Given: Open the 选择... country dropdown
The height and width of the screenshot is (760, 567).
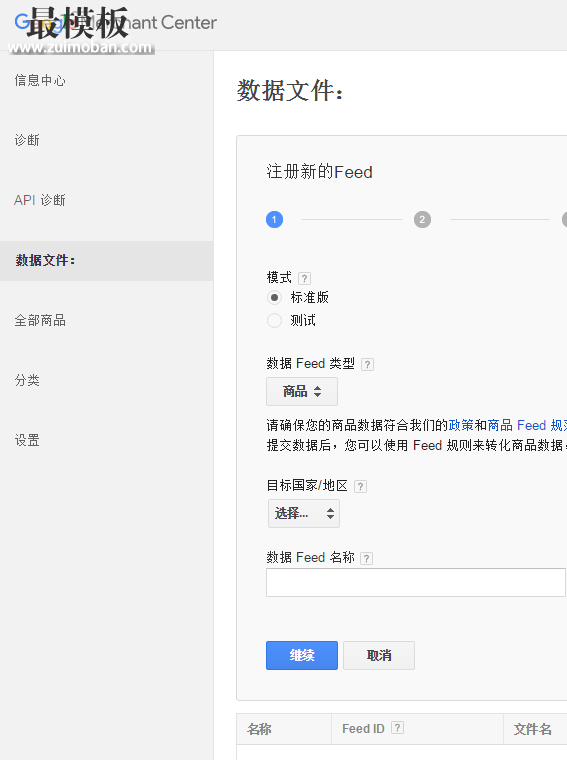Looking at the screenshot, I should click(304, 514).
